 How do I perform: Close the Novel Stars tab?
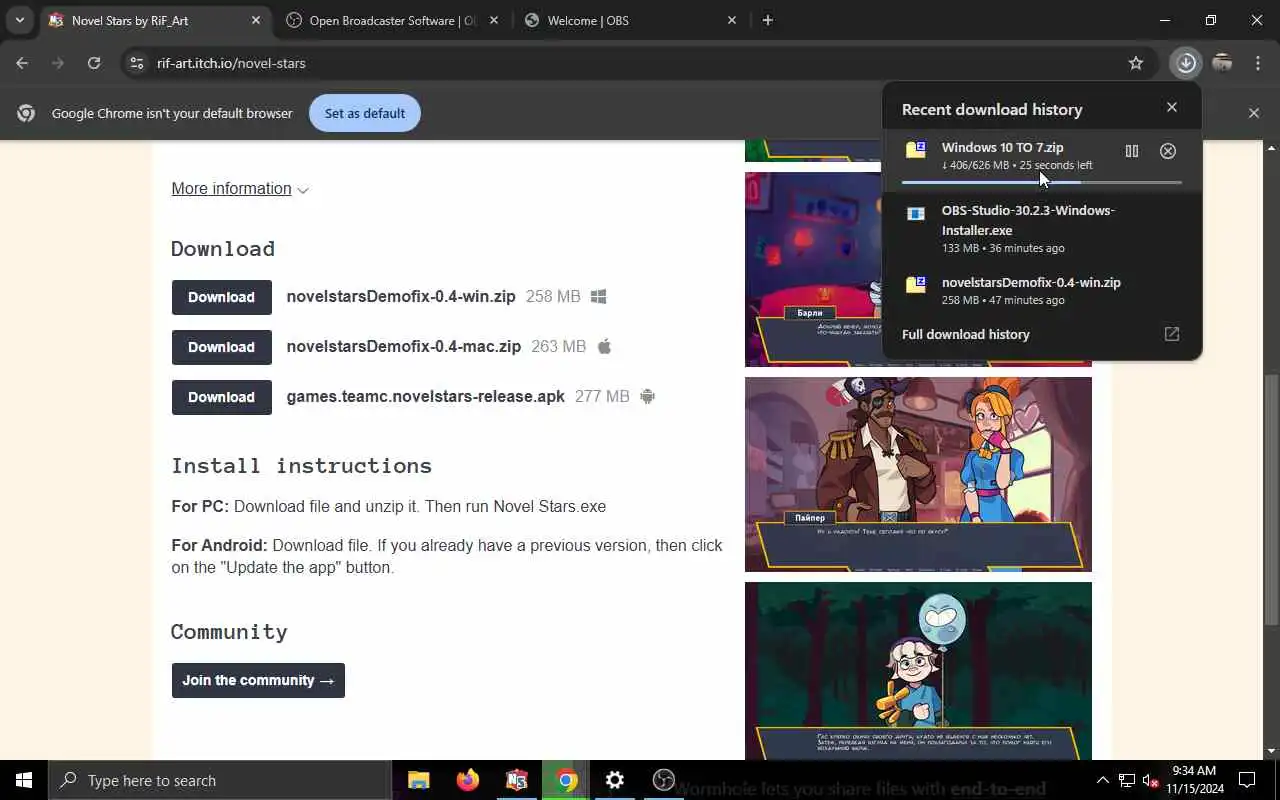256,20
